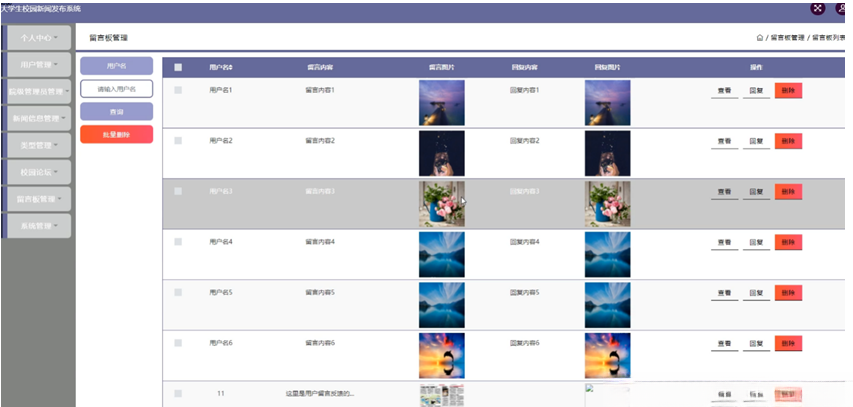
Task: Check the checkbox for row 用户名4
Action: point(178,242)
